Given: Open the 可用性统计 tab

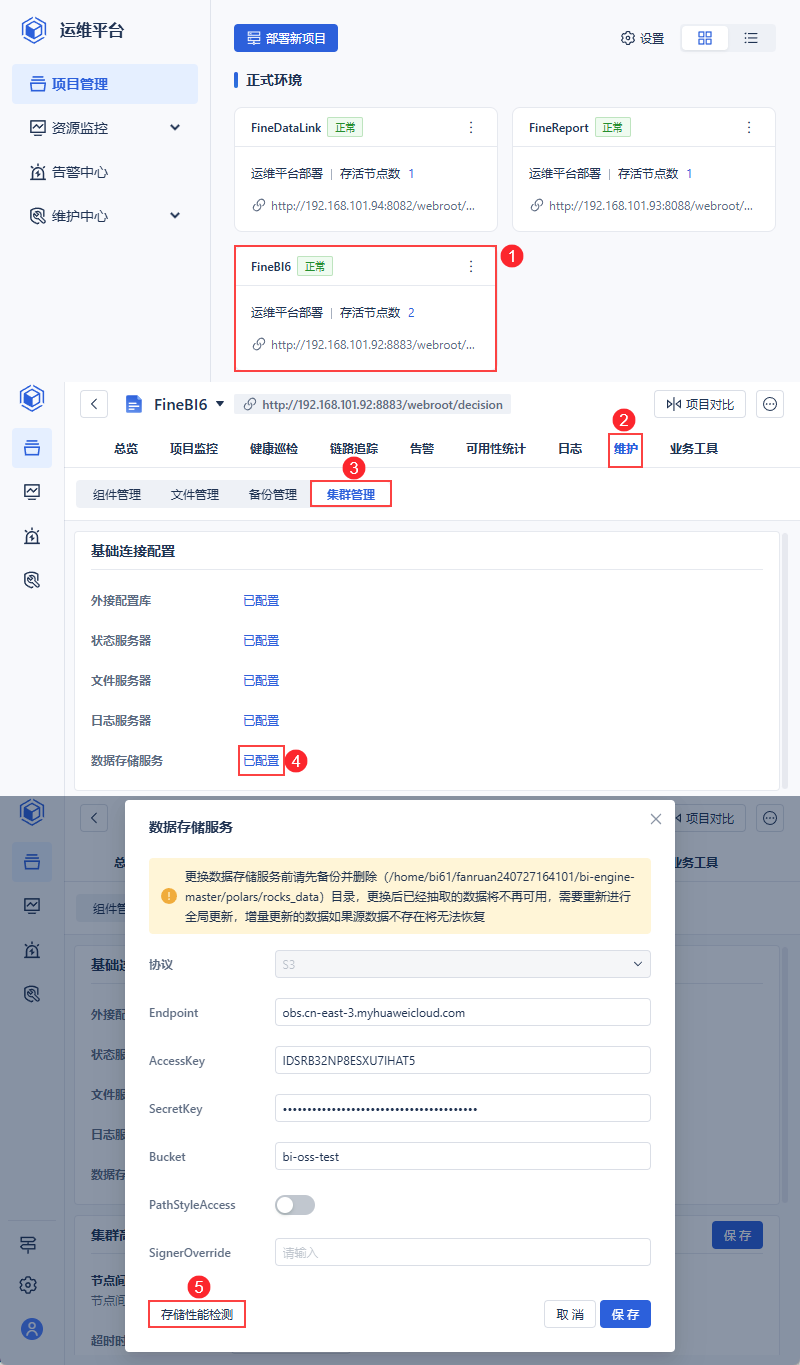Looking at the screenshot, I should tap(496, 449).
